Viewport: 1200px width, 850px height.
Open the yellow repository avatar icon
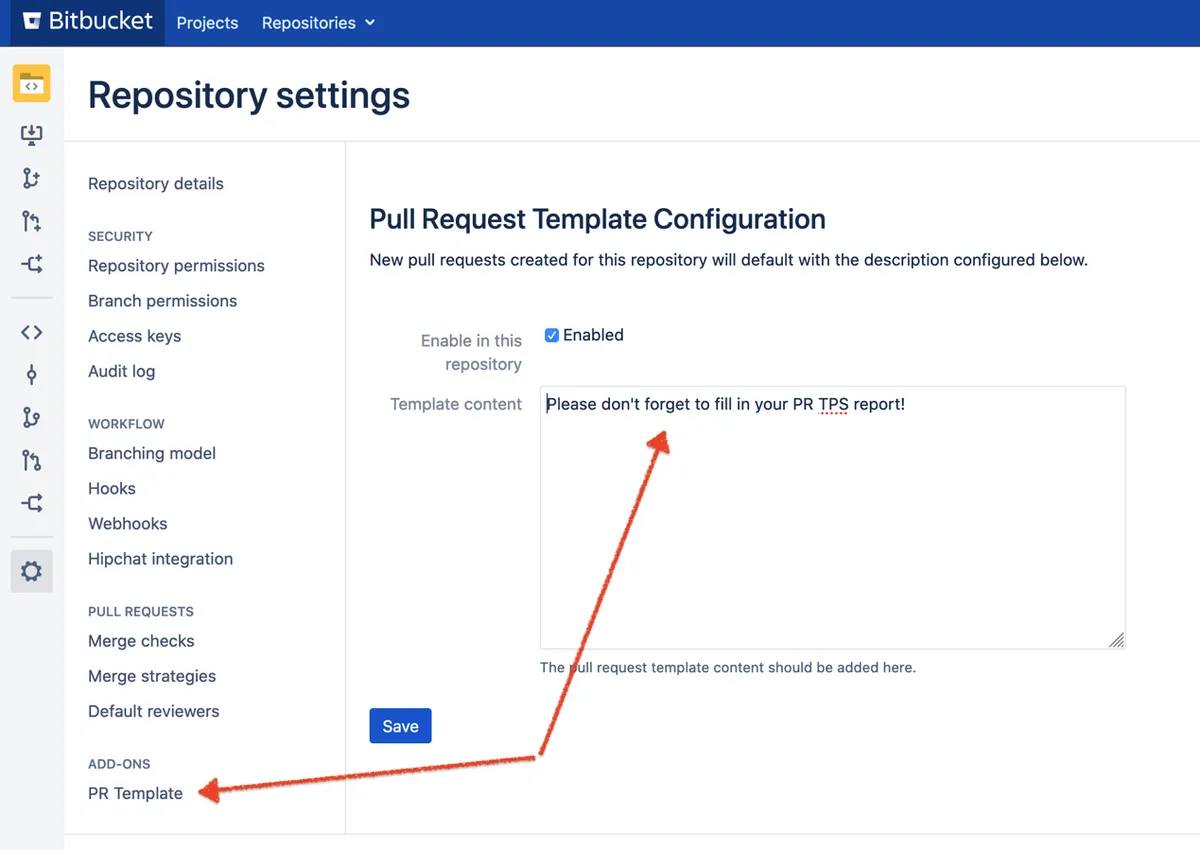(x=32, y=84)
